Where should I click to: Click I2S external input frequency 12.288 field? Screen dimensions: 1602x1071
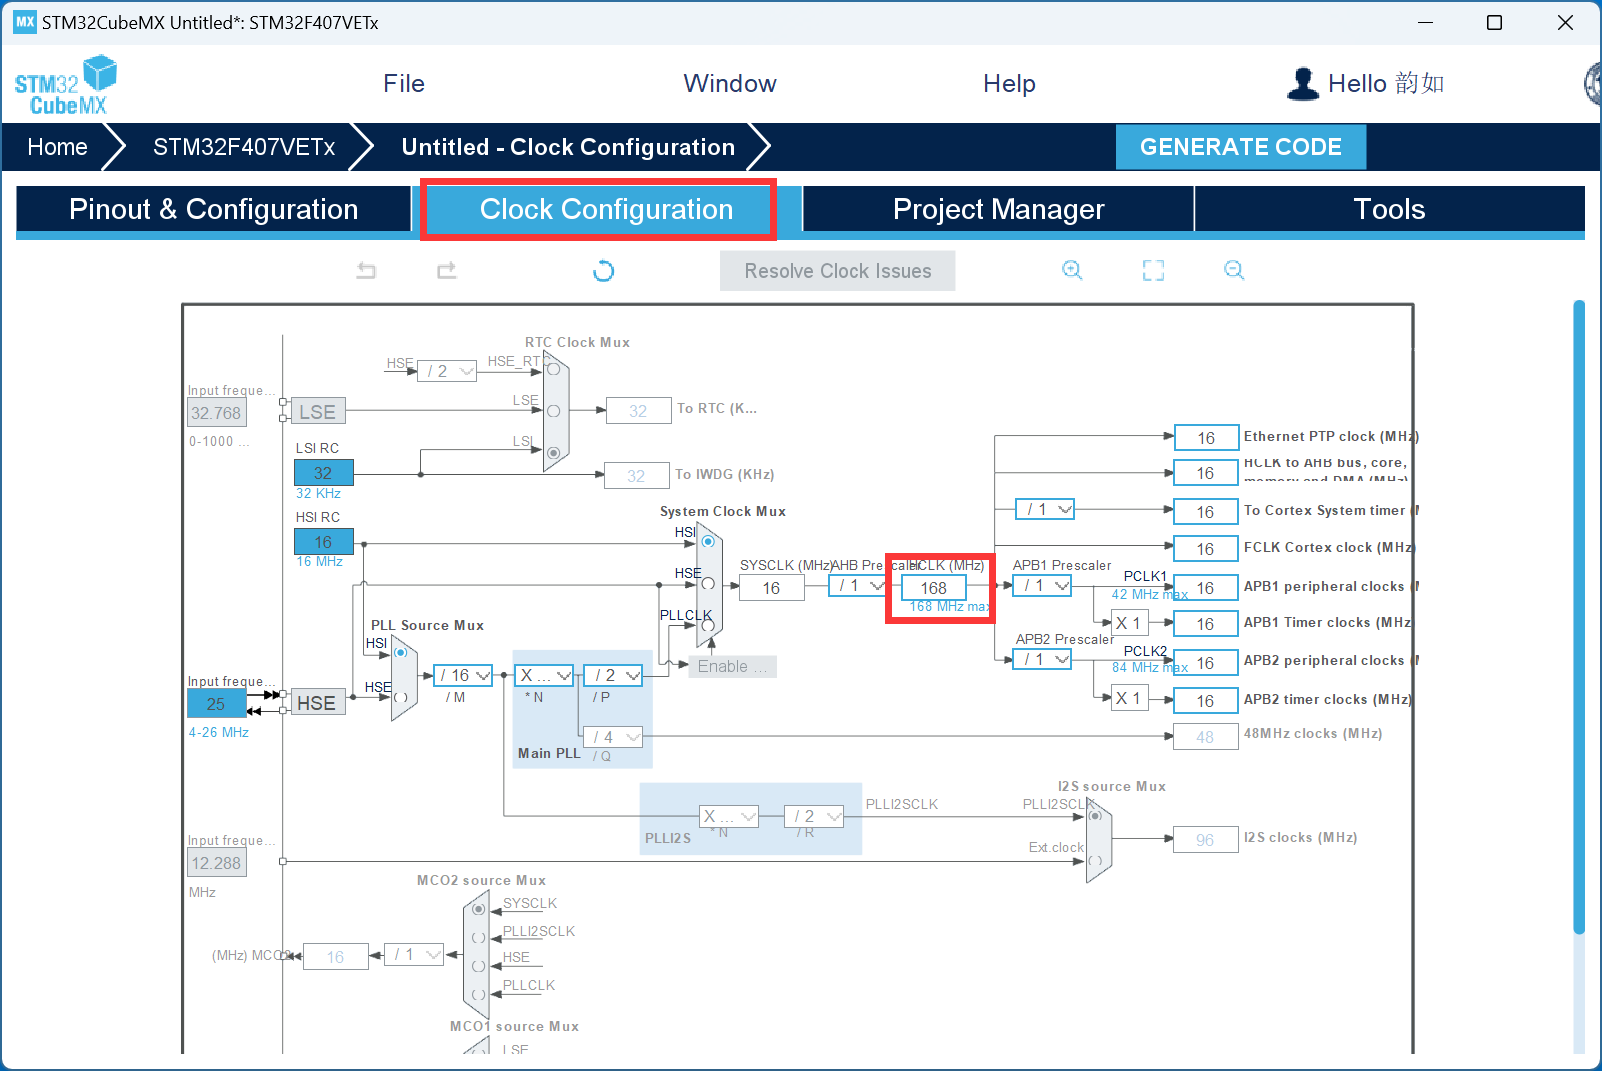click(x=216, y=863)
